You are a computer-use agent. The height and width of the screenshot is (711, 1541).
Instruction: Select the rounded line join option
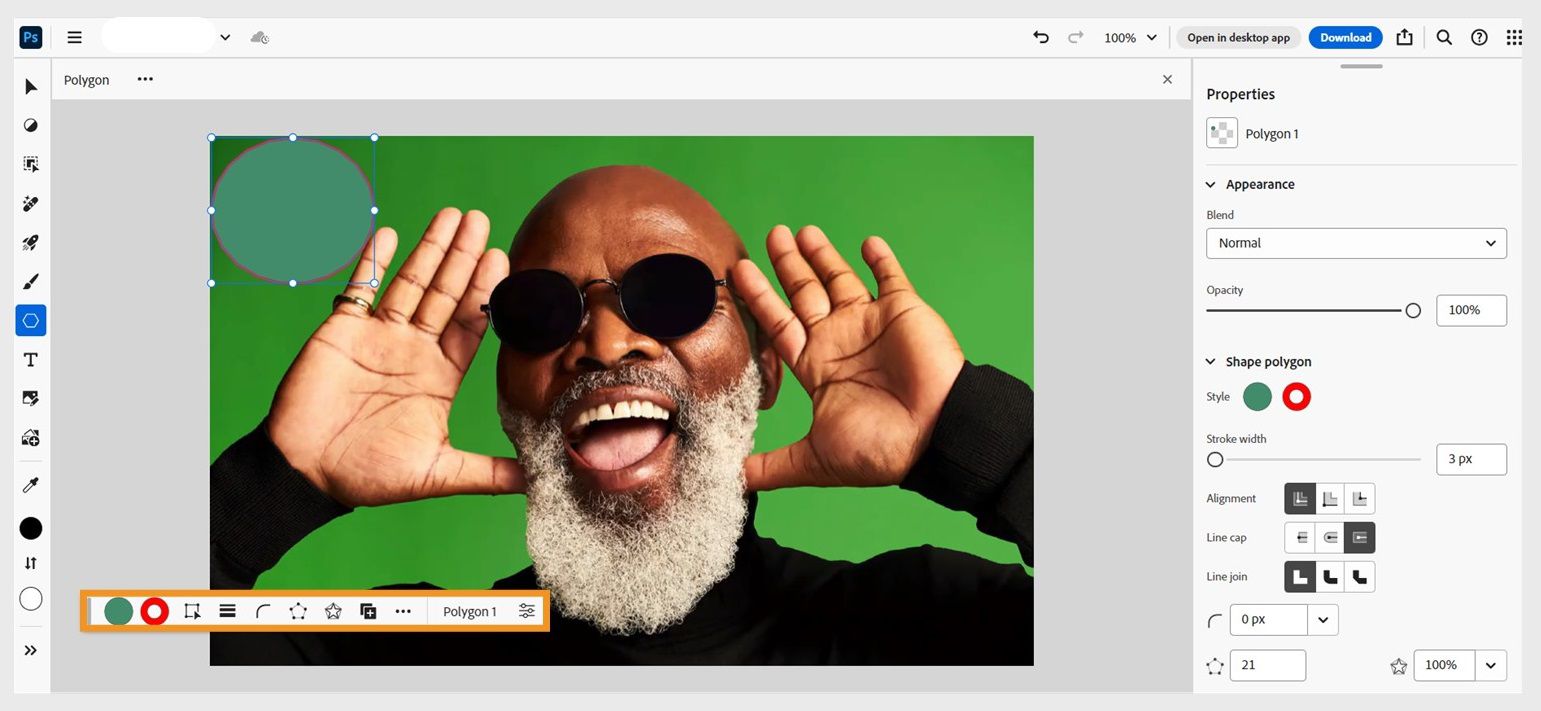click(1329, 576)
